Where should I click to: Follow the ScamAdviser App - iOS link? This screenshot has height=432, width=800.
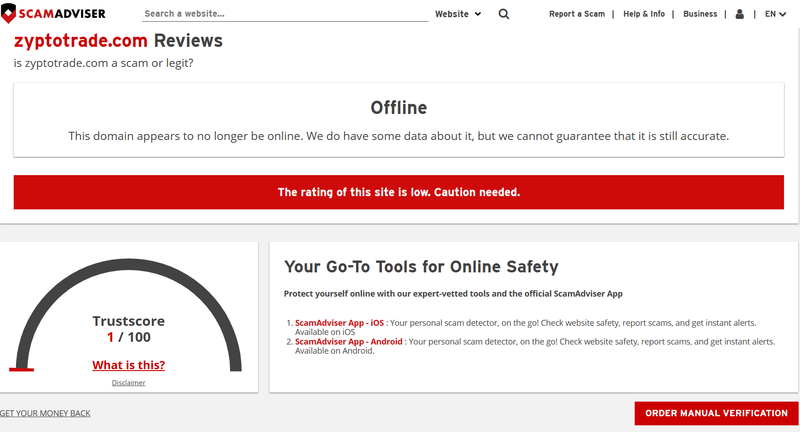coord(339,323)
